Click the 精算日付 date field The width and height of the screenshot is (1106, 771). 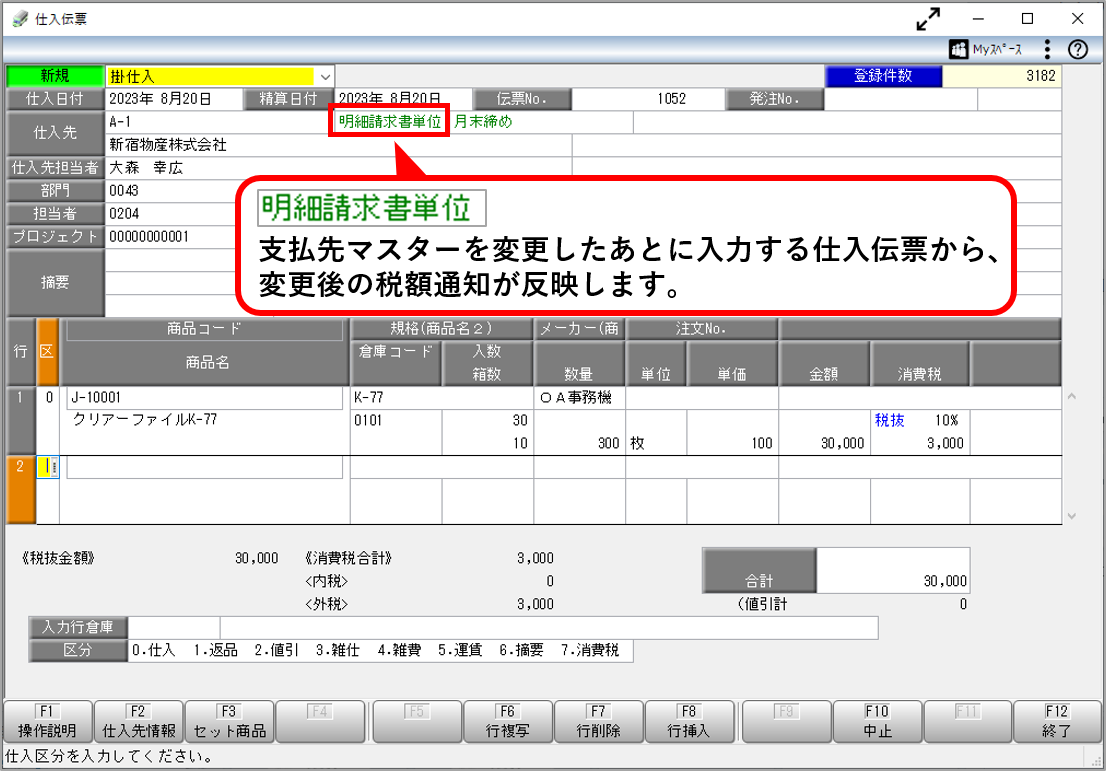click(404, 99)
